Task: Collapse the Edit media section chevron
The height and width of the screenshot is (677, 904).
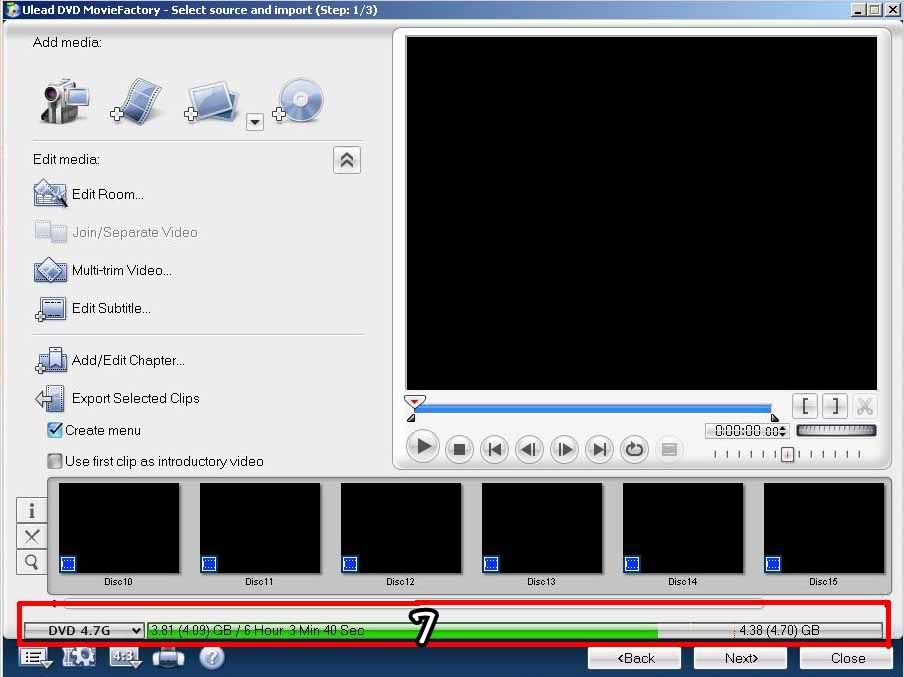Action: coord(347,160)
